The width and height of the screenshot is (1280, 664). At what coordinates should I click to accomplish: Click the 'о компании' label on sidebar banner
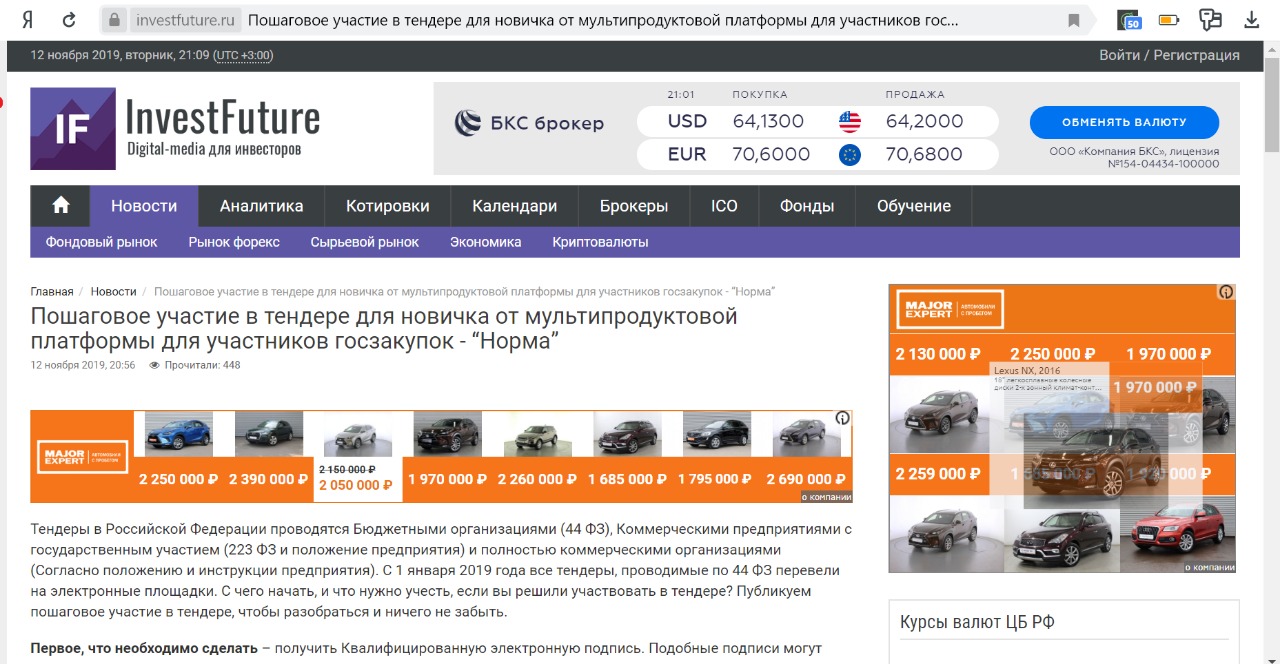[x=1209, y=567]
